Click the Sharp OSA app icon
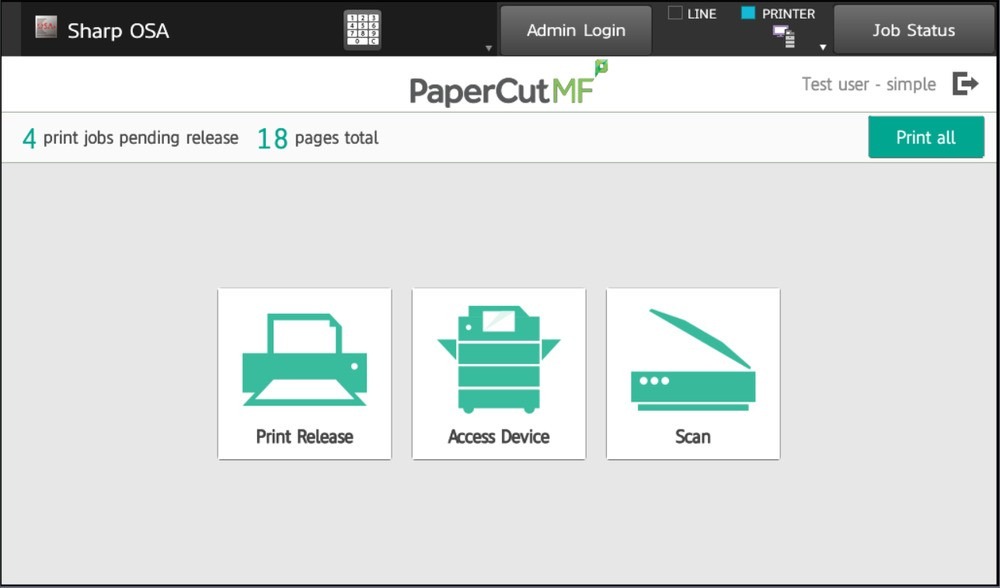 [x=46, y=29]
